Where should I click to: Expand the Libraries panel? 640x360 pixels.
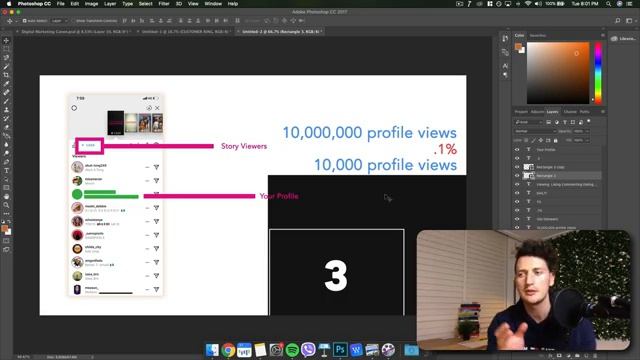pos(623,38)
